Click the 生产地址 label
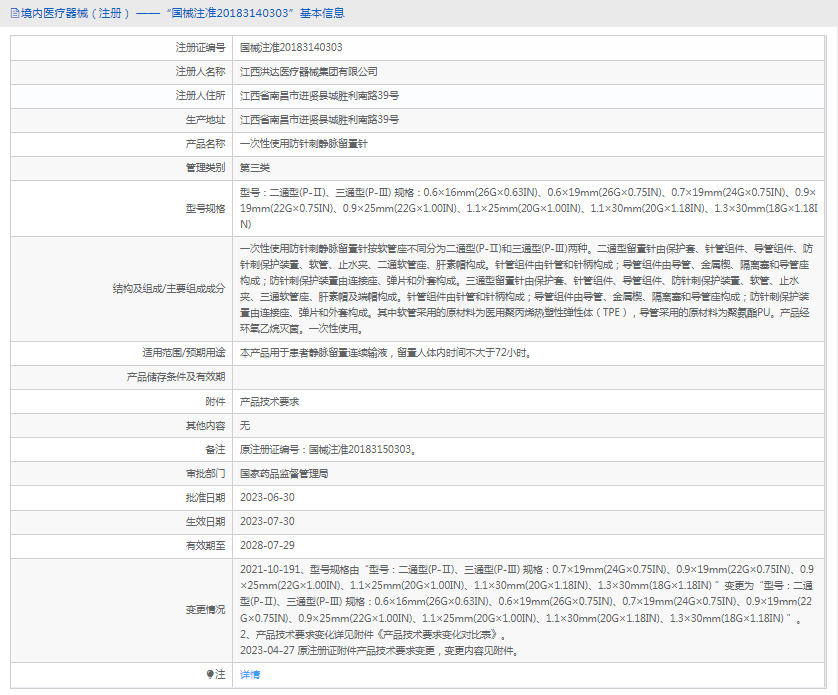This screenshot has height=695, width=838. tap(206, 120)
